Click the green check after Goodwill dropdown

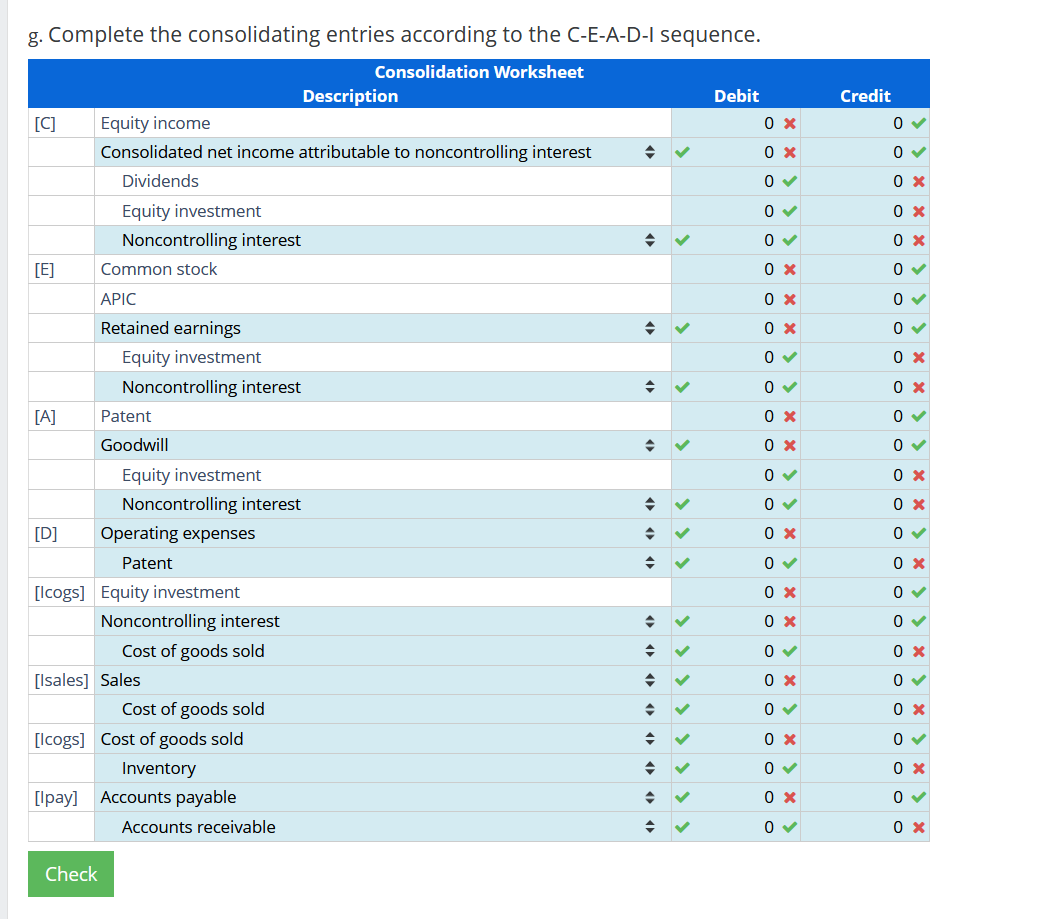coord(682,445)
